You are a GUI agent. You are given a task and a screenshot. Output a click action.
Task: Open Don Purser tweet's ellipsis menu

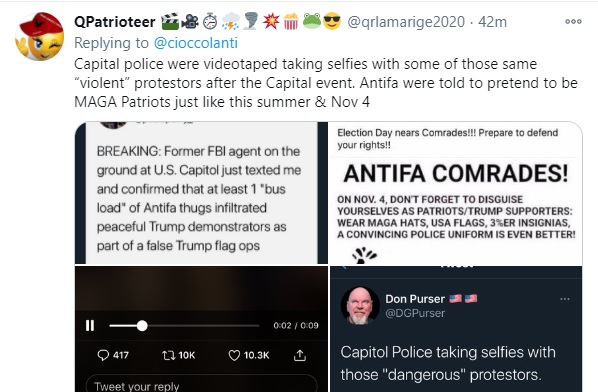[x=565, y=299]
